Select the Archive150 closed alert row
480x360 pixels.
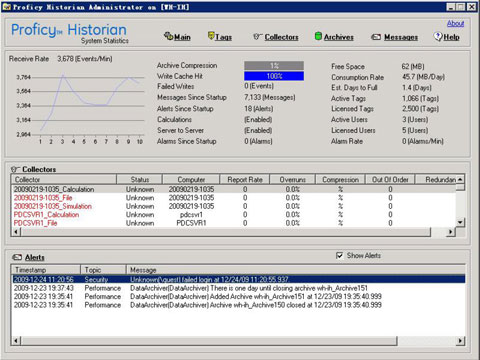pos(238,305)
